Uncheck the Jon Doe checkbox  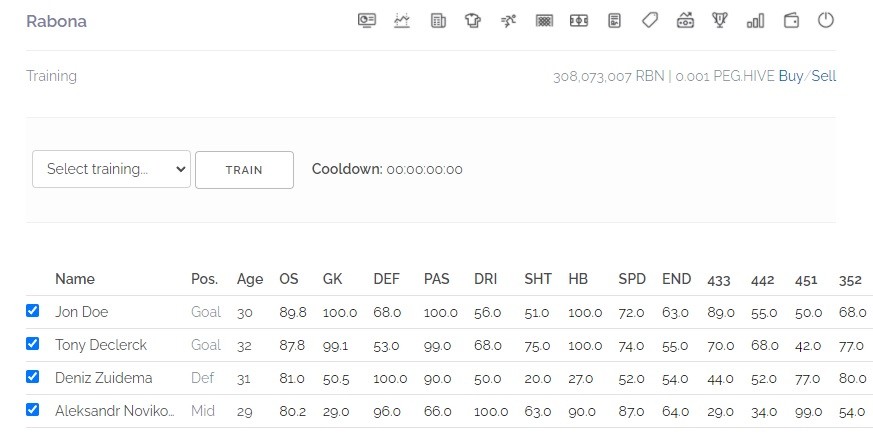coord(32,311)
